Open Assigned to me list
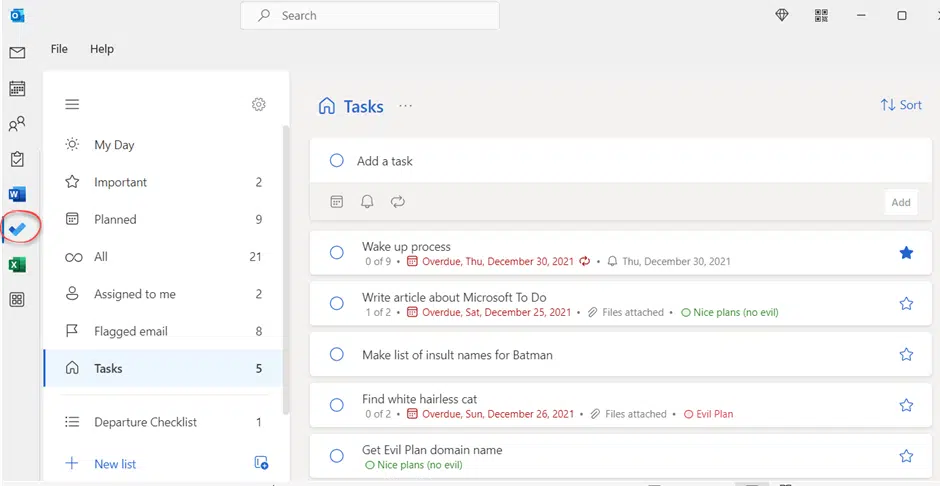This screenshot has height=486, width=940. pyautogui.click(x=163, y=294)
